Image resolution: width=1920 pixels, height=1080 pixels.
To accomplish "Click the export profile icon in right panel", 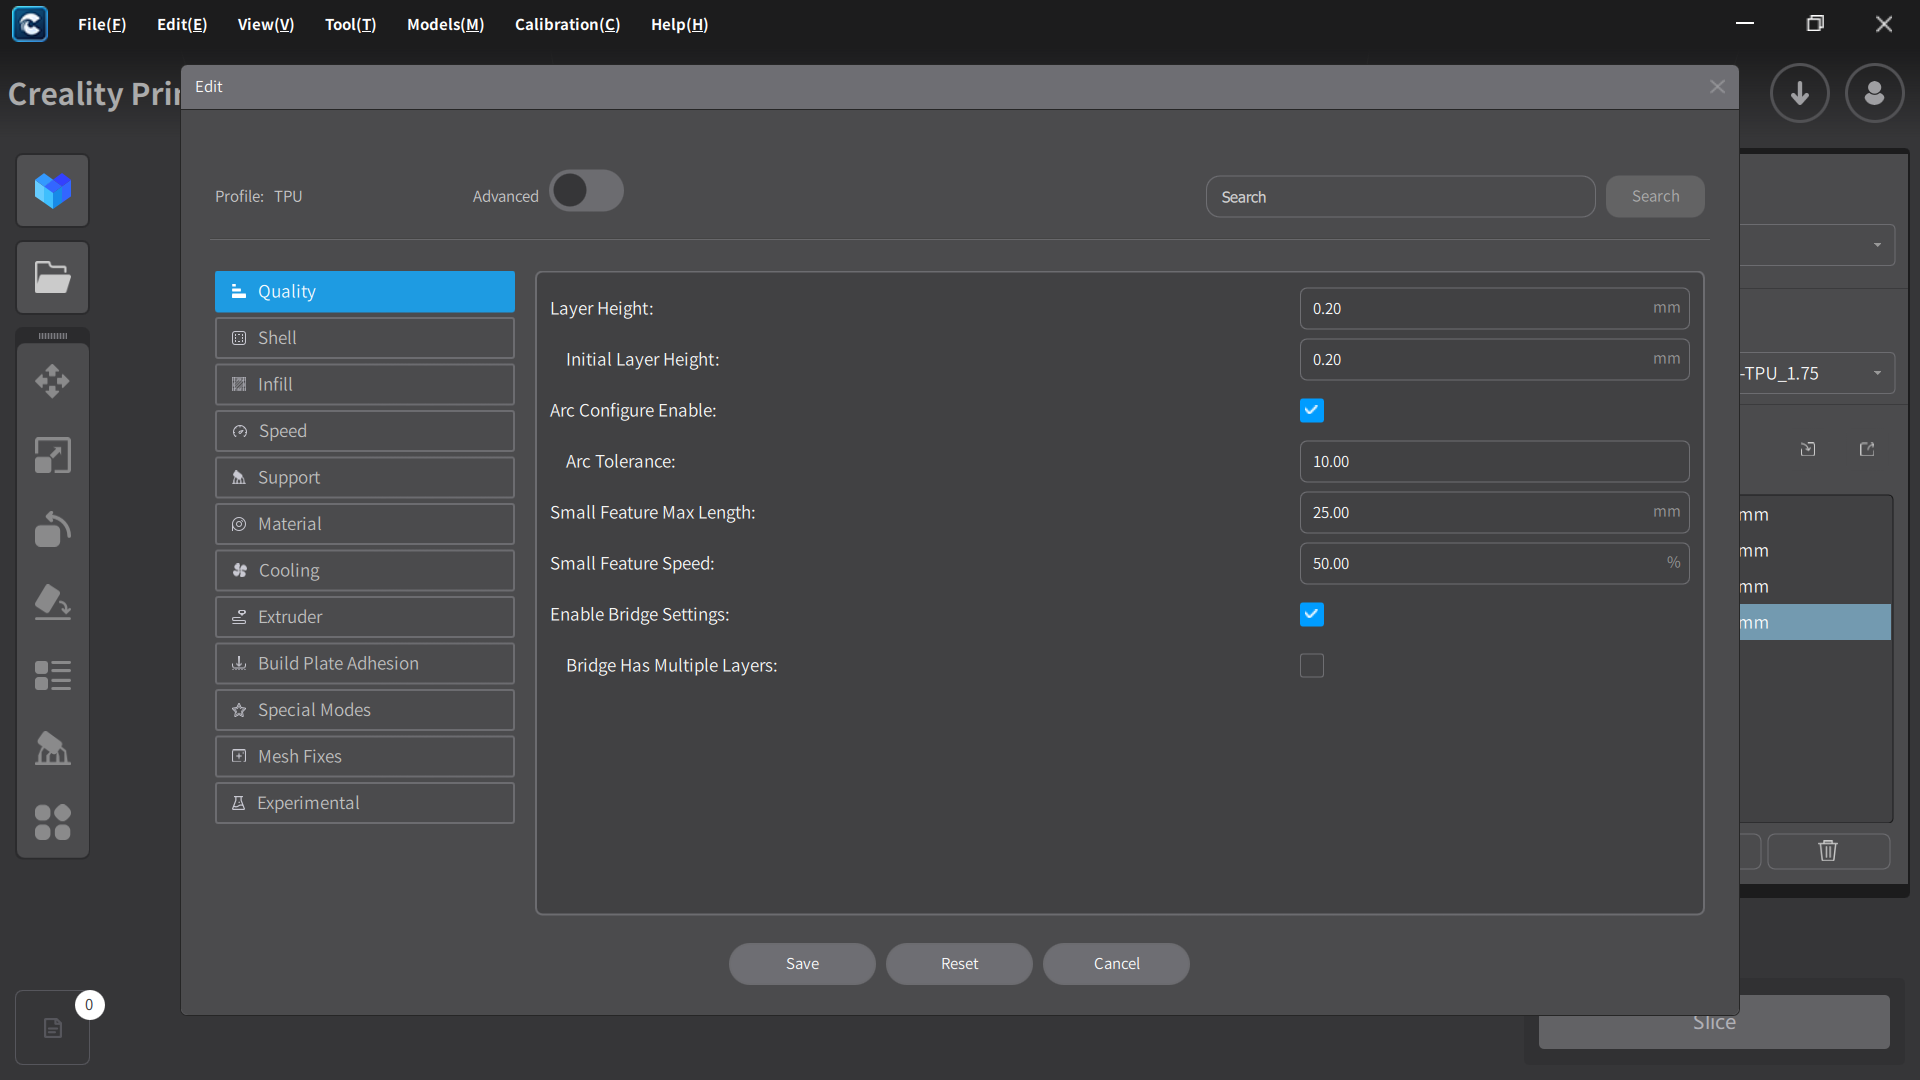I will [x=1867, y=449].
